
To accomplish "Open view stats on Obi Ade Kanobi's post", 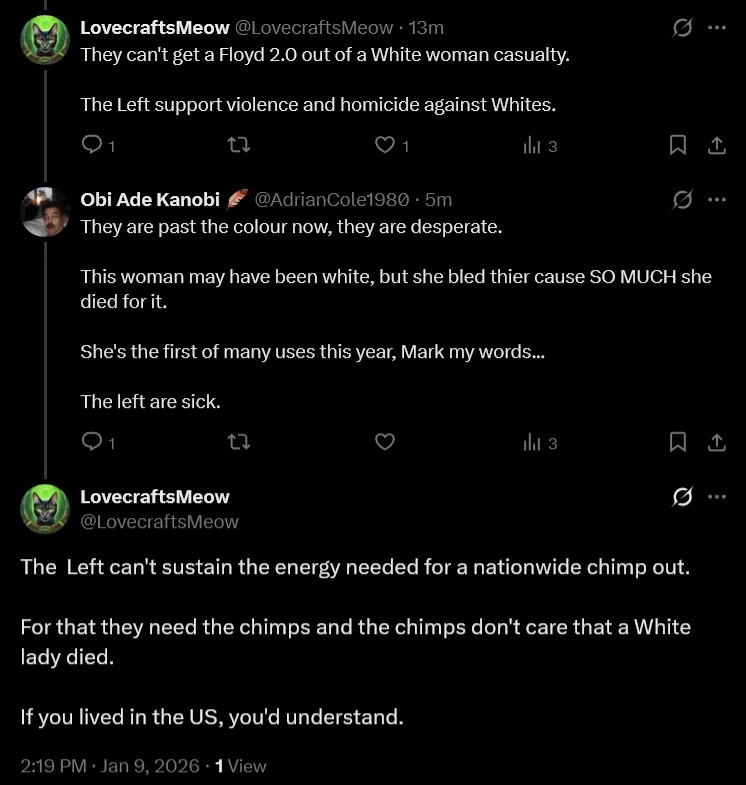I will 531,442.
